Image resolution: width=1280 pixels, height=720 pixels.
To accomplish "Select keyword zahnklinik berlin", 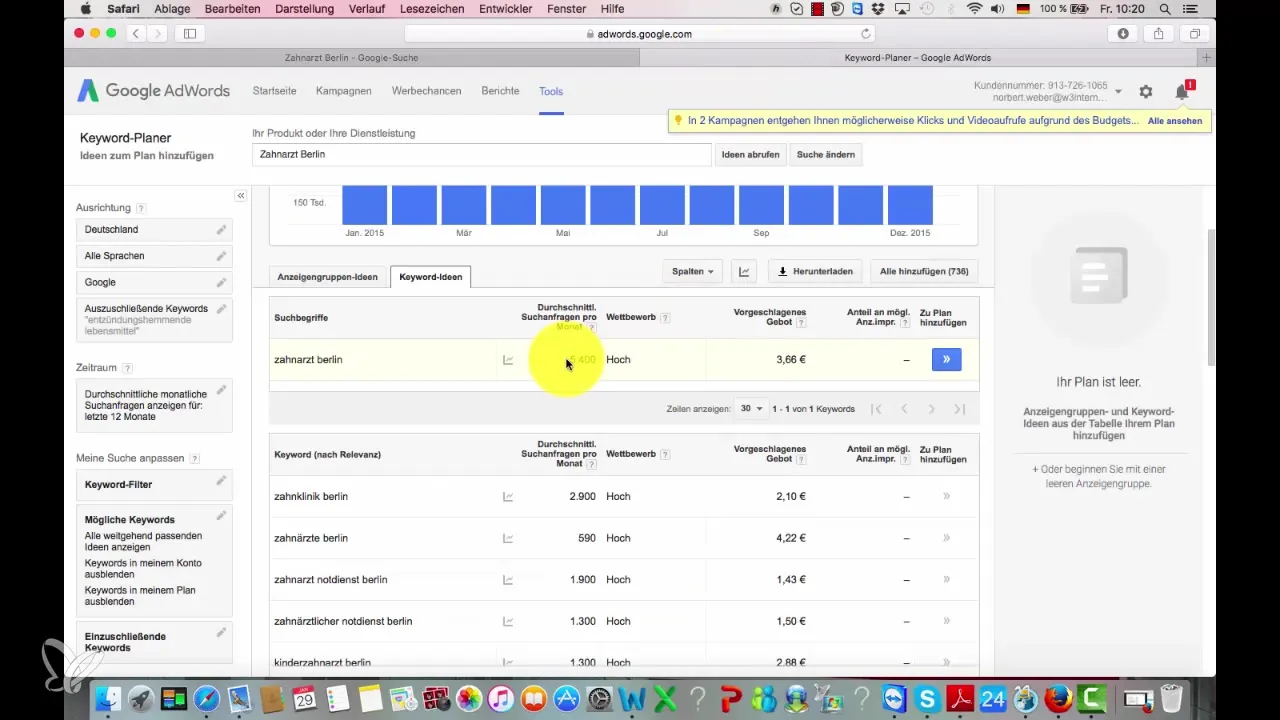I will [311, 497].
